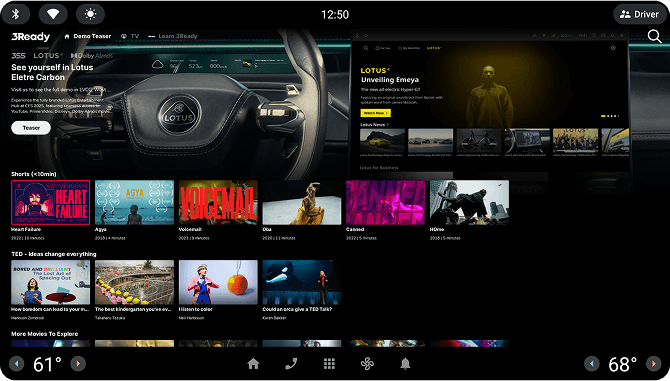670x381 pixels.
Task: Open the Heart Failure short thumbnail
Action: point(50,202)
